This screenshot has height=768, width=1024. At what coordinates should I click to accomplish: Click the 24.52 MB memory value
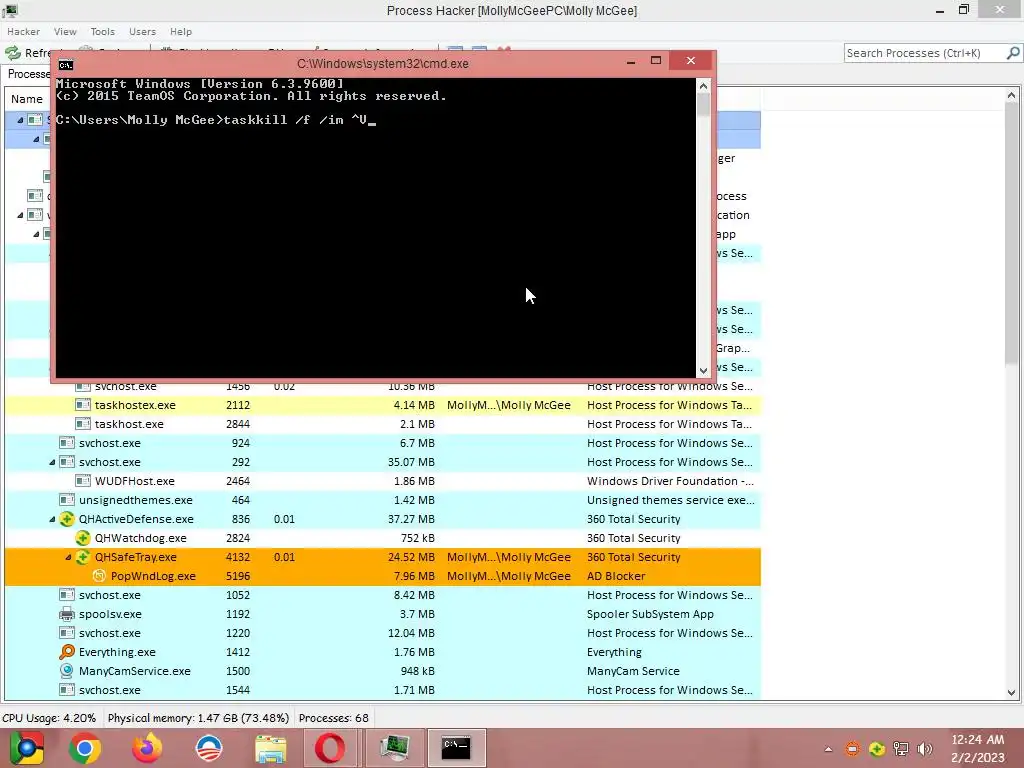(x=411, y=557)
